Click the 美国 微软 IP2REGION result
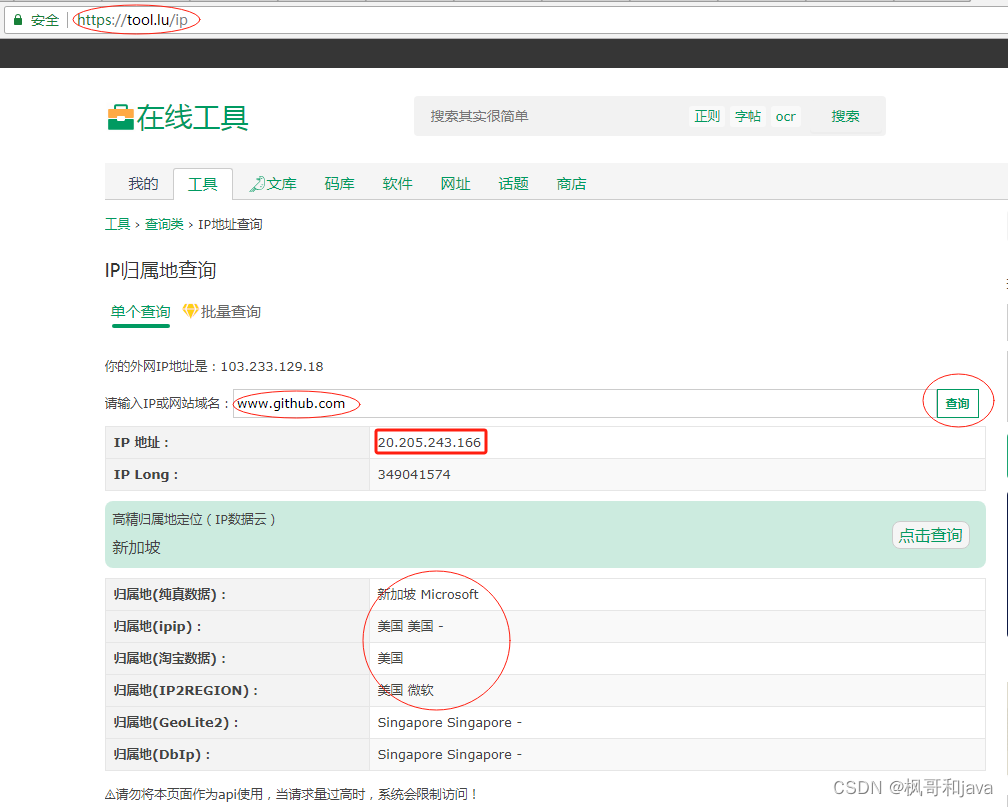This screenshot has width=1008, height=807. click(406, 690)
